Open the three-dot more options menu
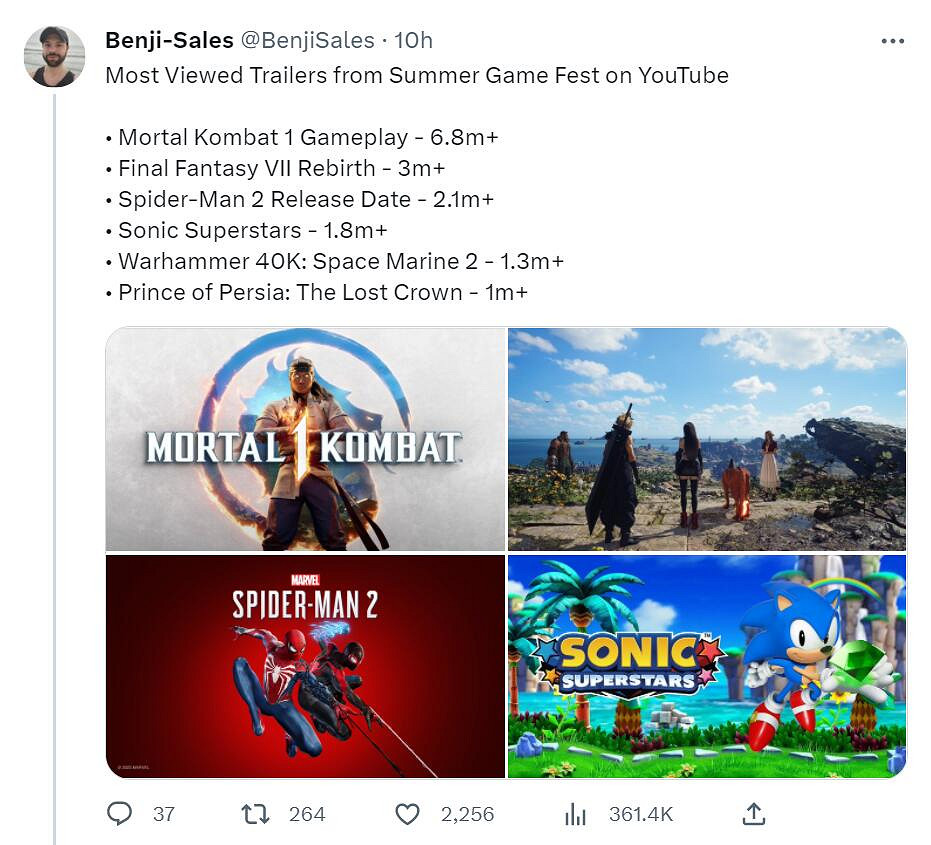The height and width of the screenshot is (845, 931). pyautogui.click(x=892, y=41)
